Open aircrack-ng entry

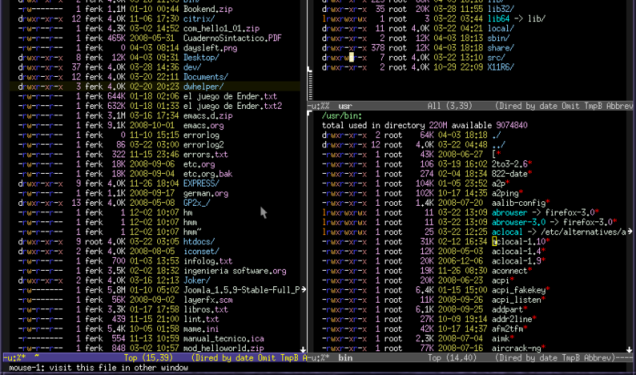516,348
